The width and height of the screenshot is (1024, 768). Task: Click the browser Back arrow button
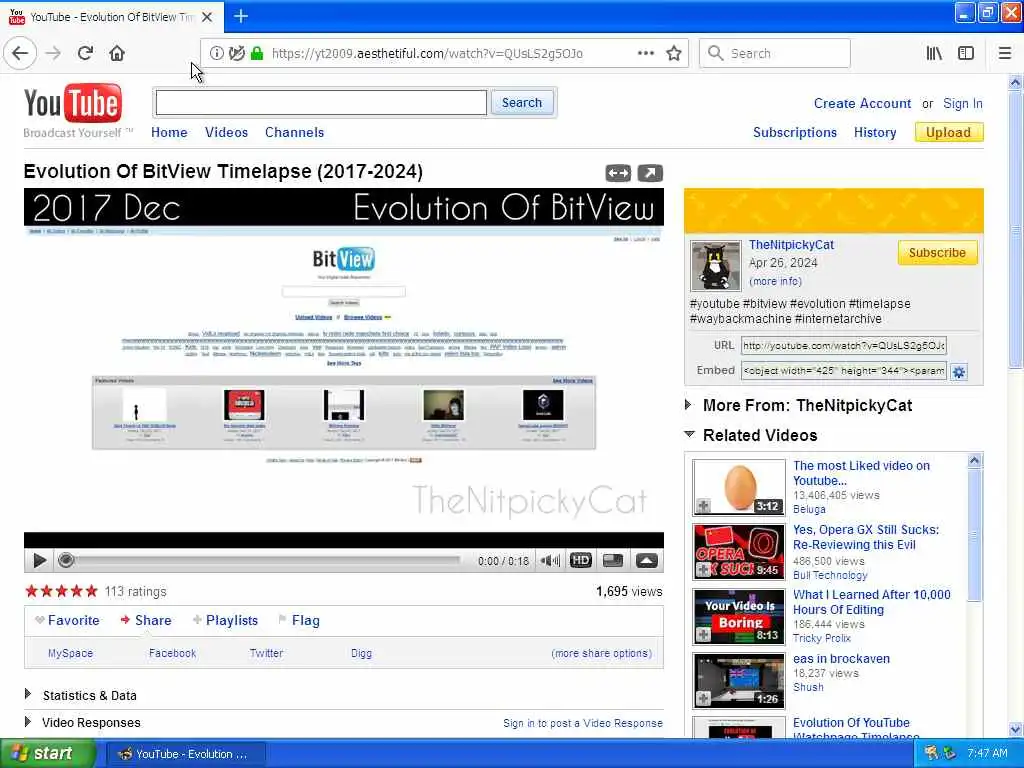20,53
